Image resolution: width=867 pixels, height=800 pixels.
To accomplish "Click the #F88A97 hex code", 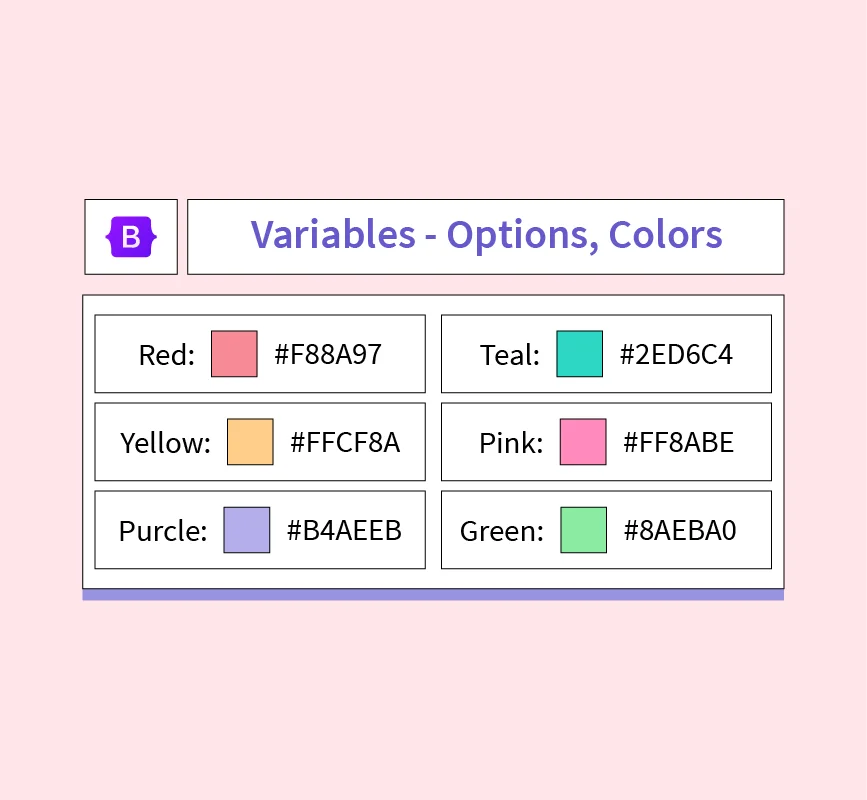I will coord(328,354).
